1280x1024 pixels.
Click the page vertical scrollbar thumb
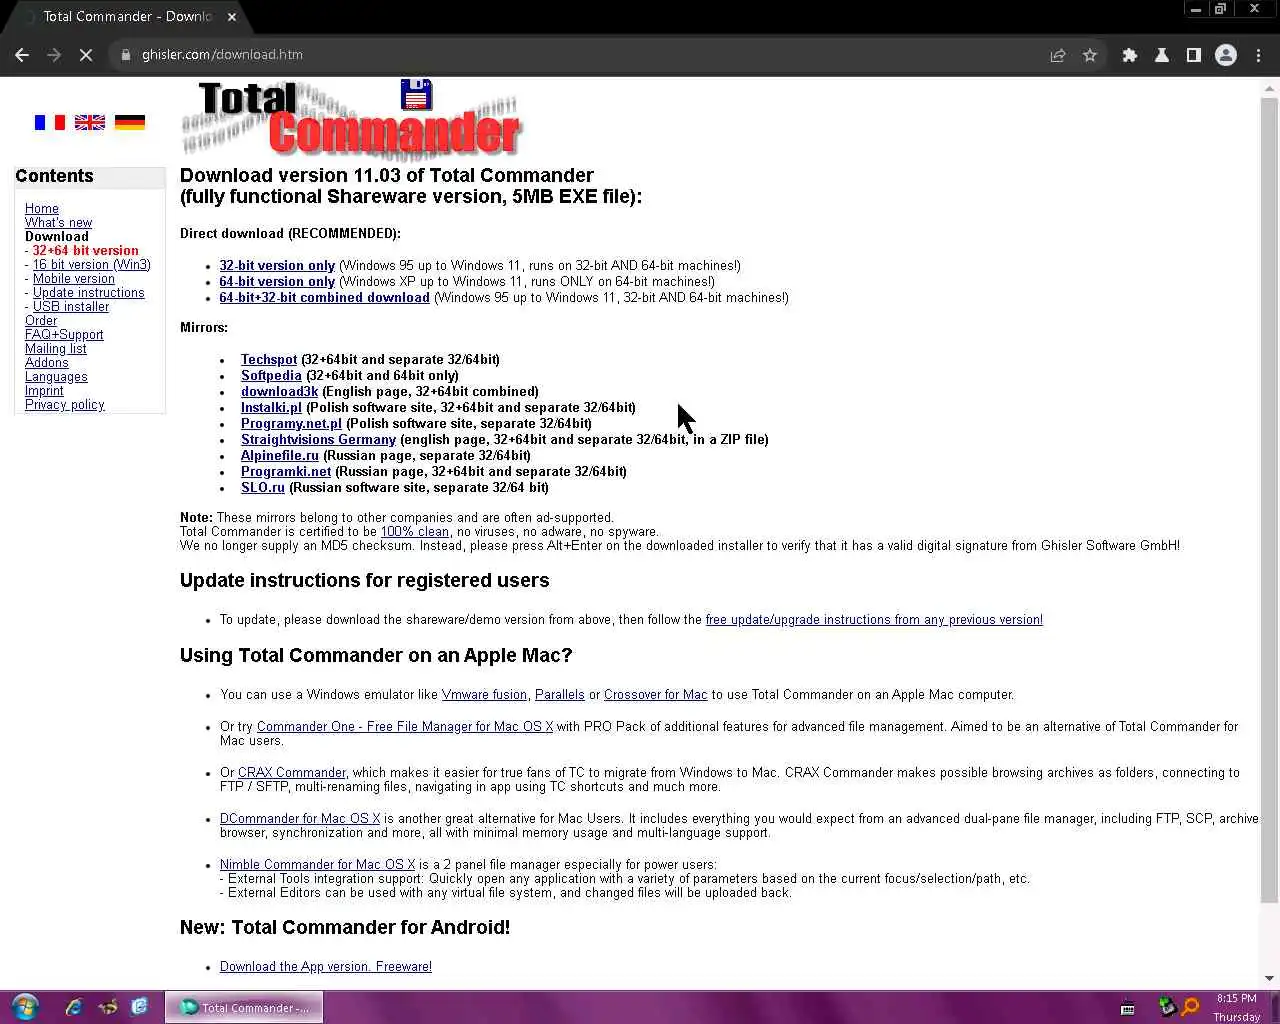[x=1269, y=500]
